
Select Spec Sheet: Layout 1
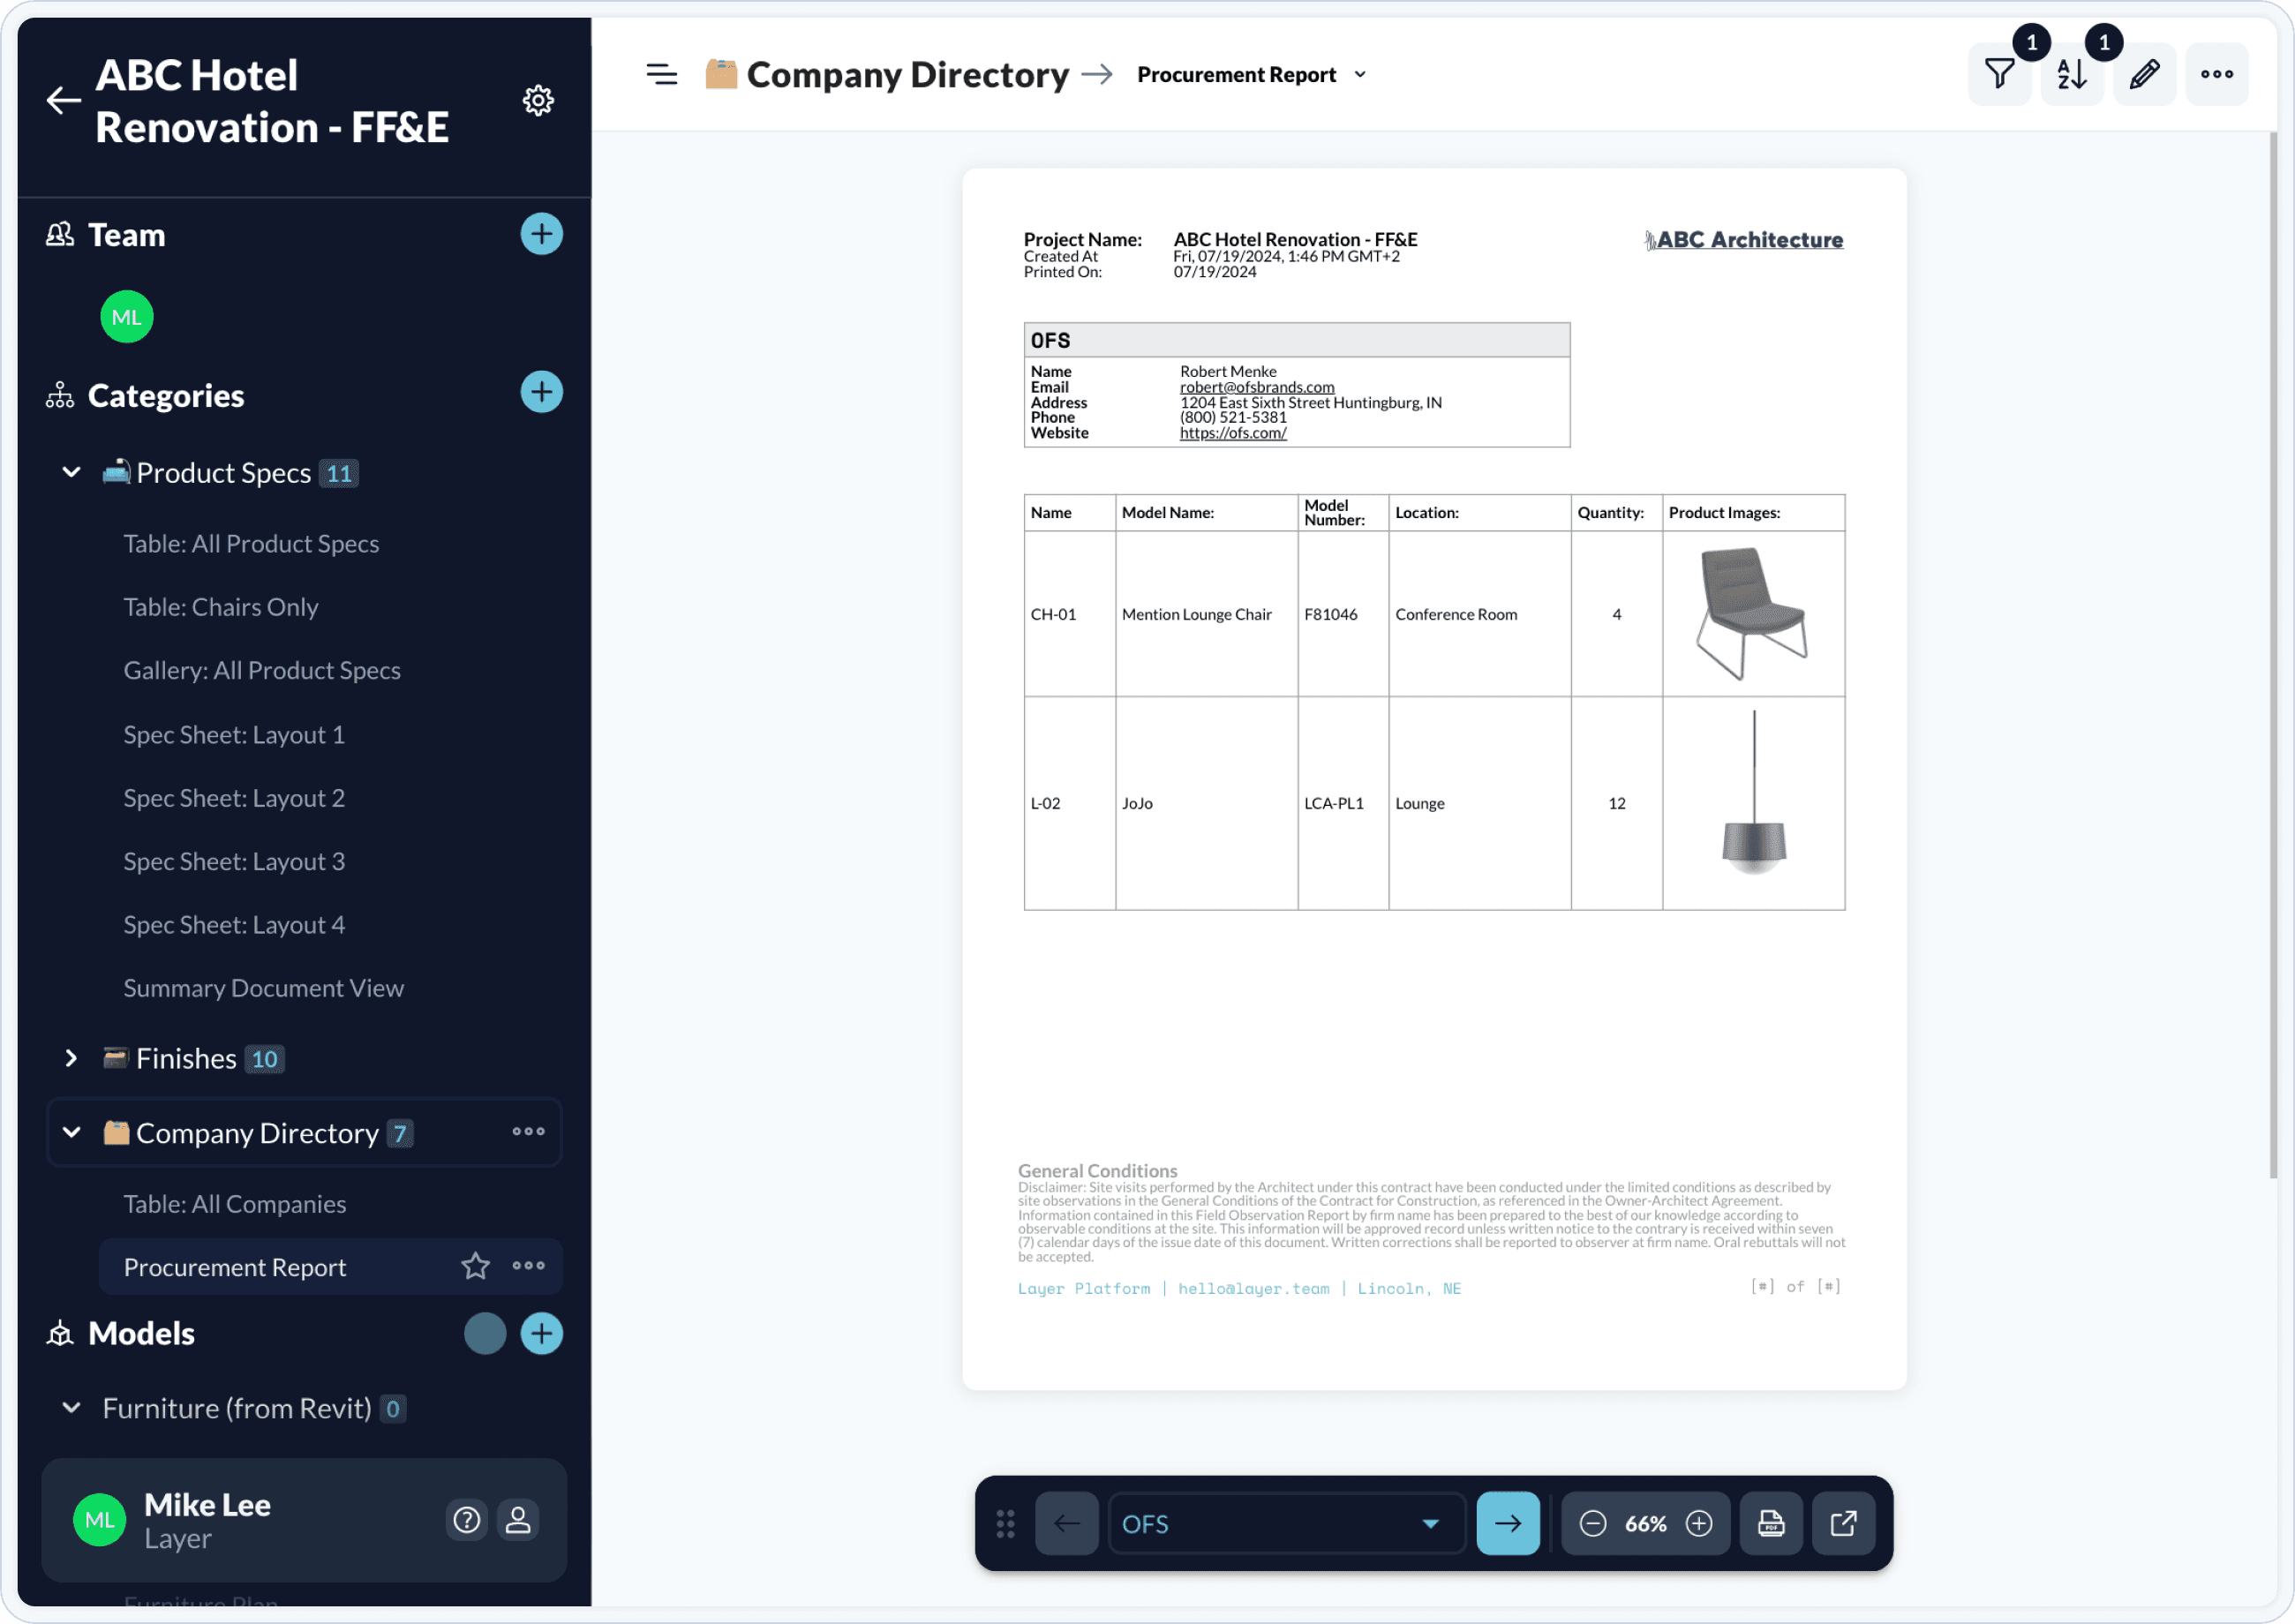pyautogui.click(x=234, y=734)
